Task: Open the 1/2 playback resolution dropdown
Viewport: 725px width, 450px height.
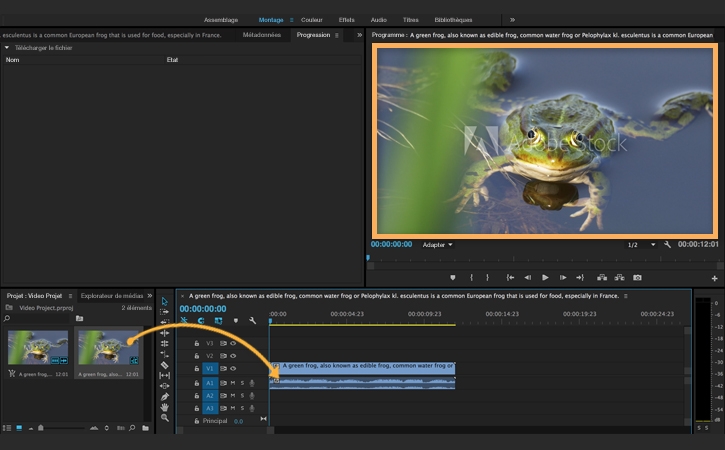Action: coord(641,244)
